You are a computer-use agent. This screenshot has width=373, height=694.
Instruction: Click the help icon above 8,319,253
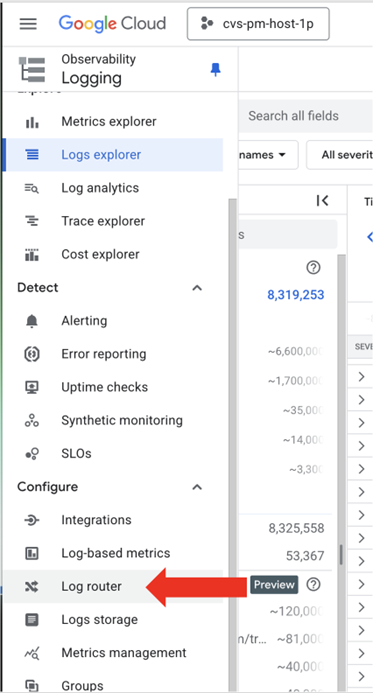pyautogui.click(x=313, y=267)
